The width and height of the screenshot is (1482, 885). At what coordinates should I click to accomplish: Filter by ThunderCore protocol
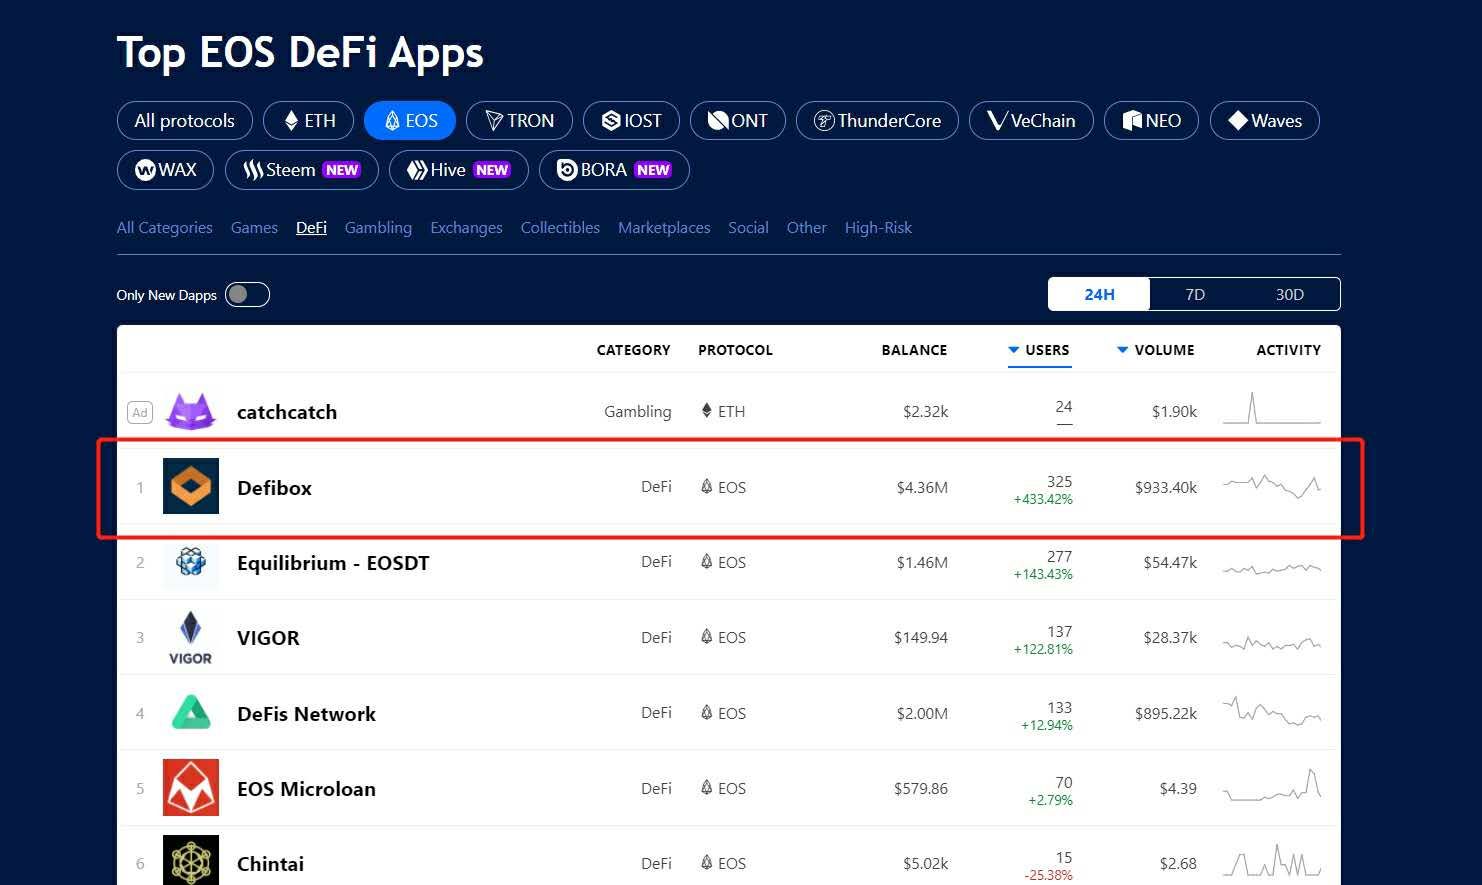click(x=877, y=120)
